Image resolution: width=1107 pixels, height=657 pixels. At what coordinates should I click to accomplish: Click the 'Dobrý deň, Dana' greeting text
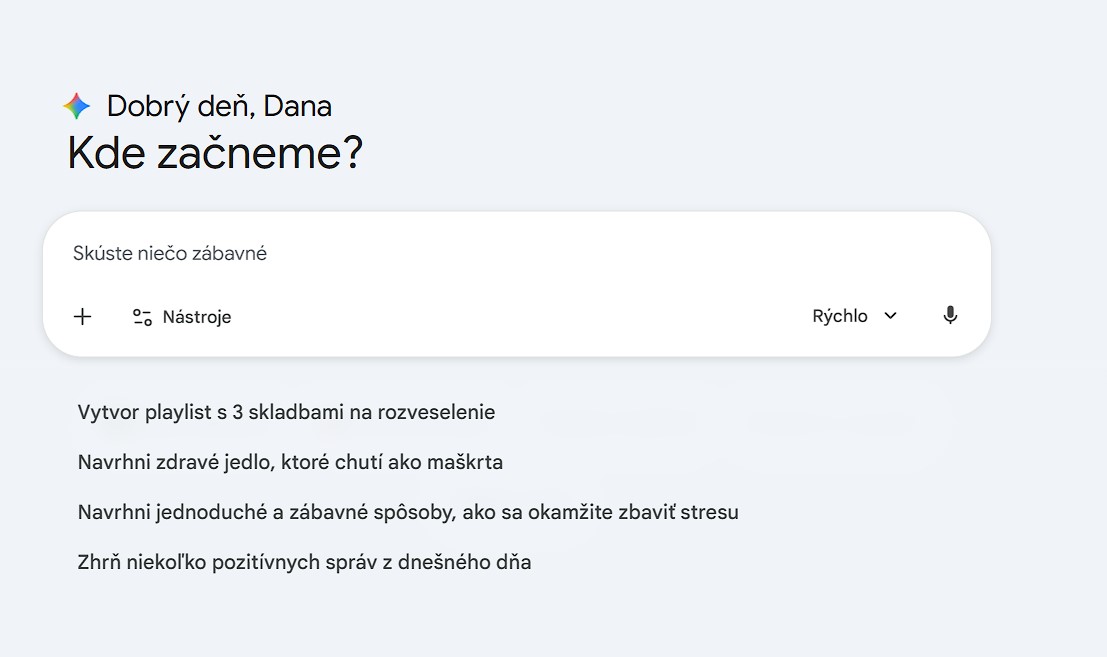(219, 106)
